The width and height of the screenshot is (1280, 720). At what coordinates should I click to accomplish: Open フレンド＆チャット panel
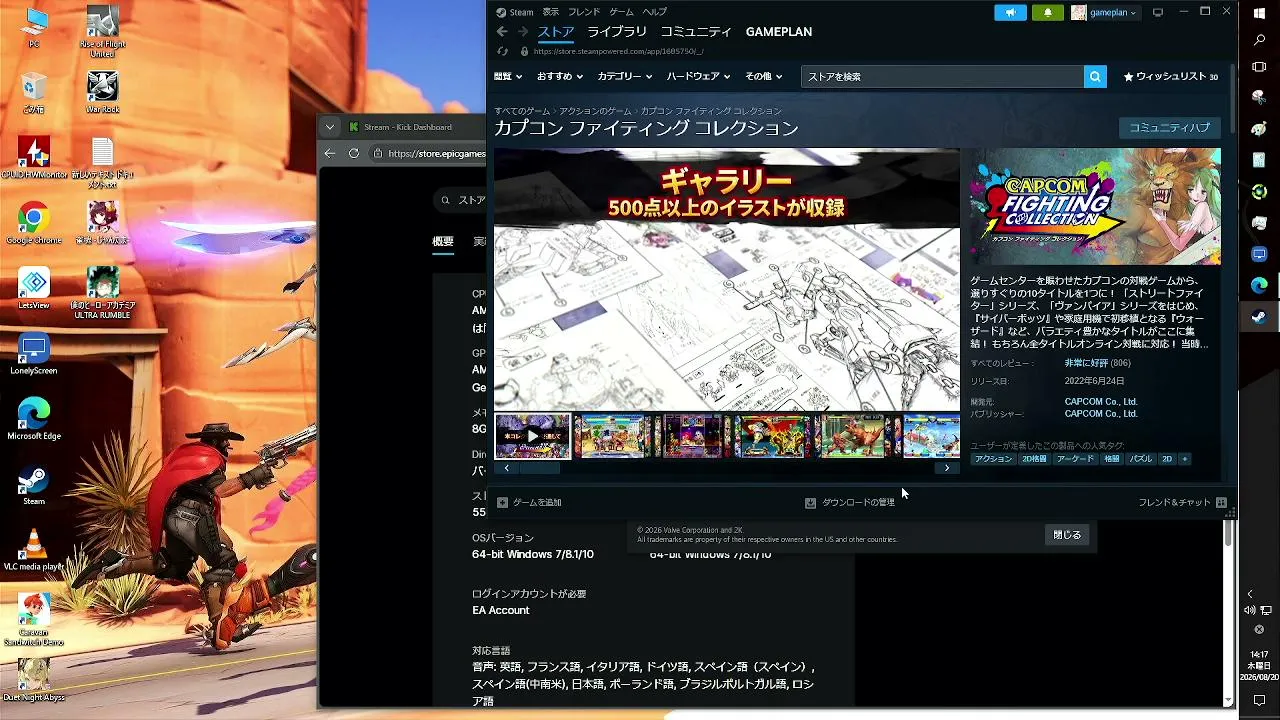tap(1183, 502)
